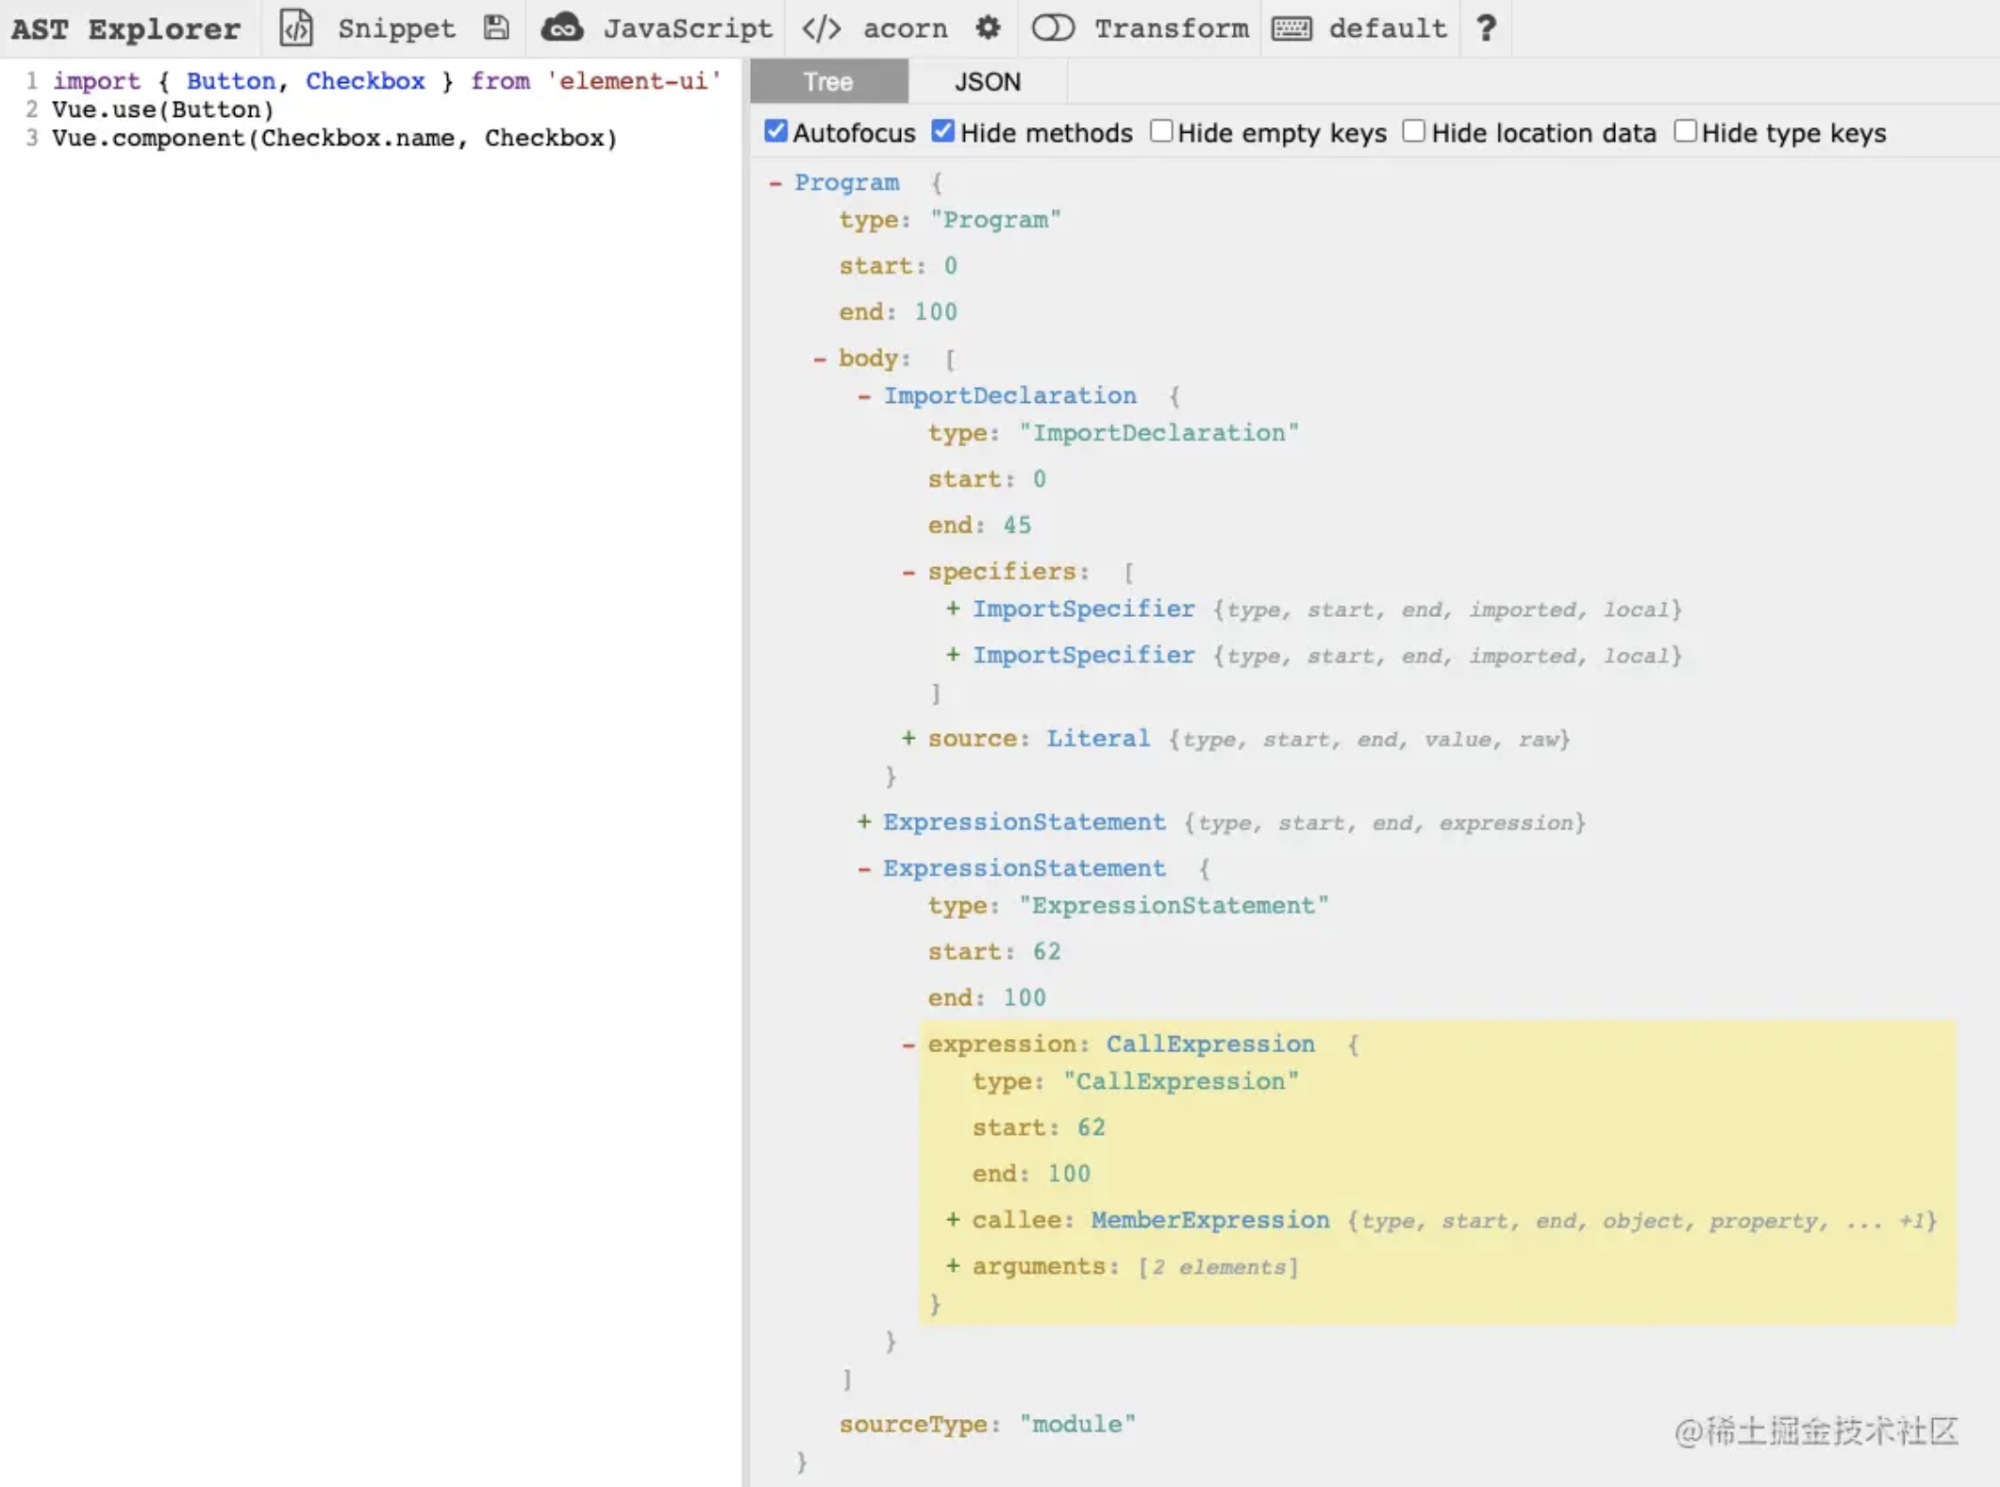Click the "Program" type string value

[995, 220]
